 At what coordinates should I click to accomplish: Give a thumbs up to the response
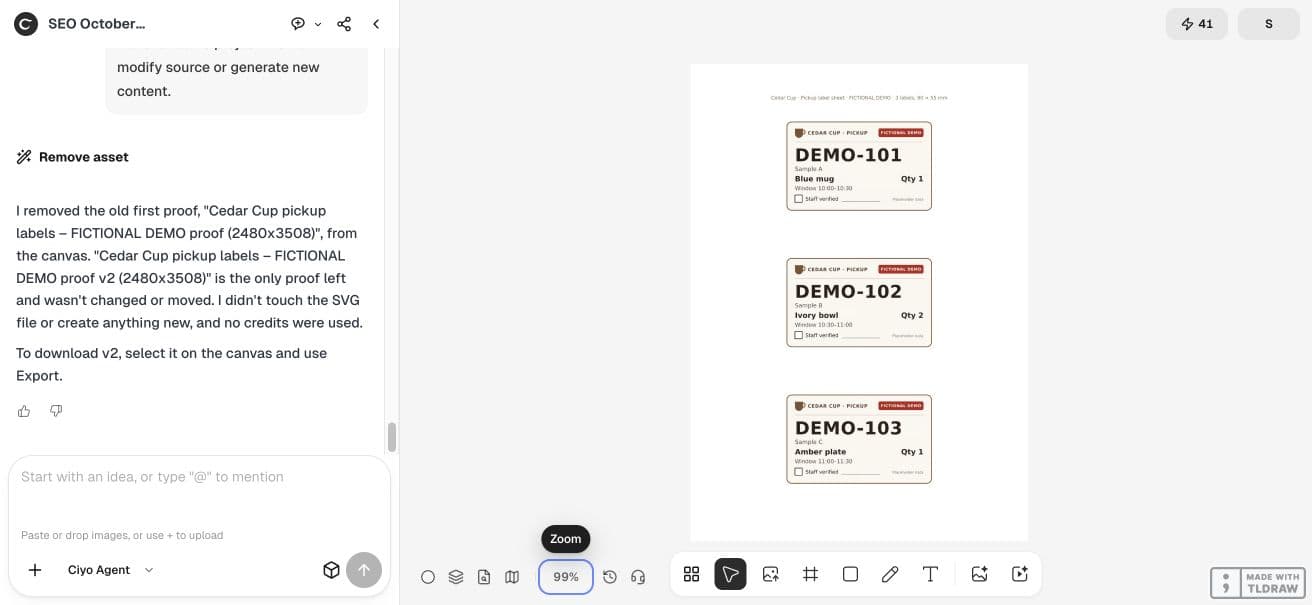point(24,411)
